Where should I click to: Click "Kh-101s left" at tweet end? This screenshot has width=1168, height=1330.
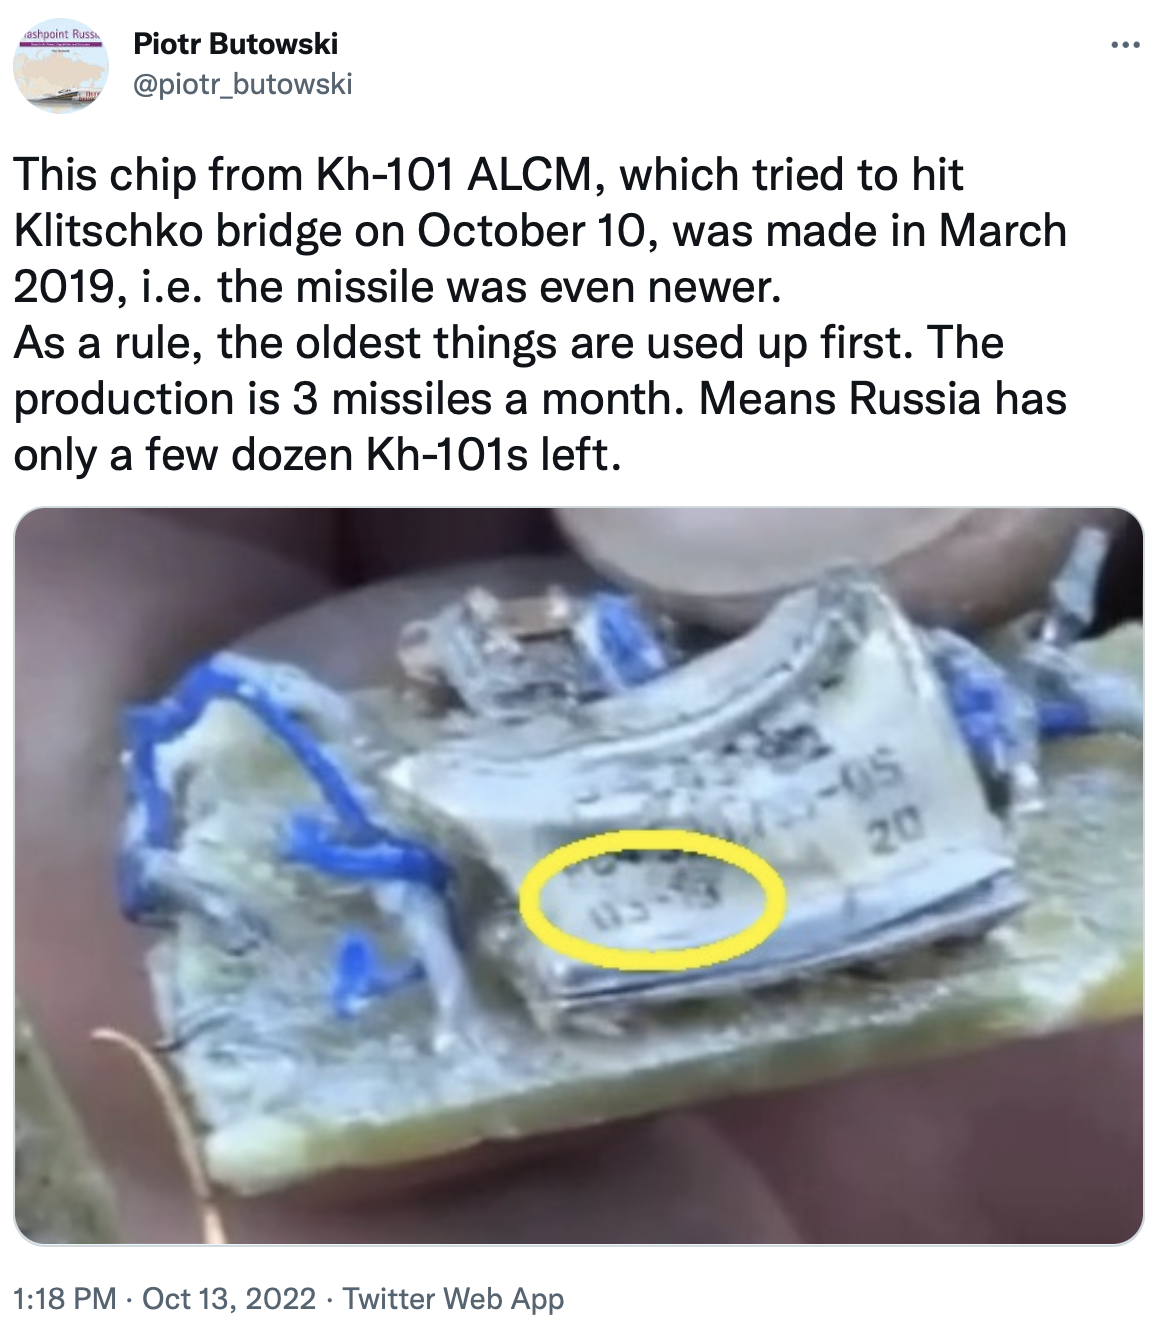[488, 455]
